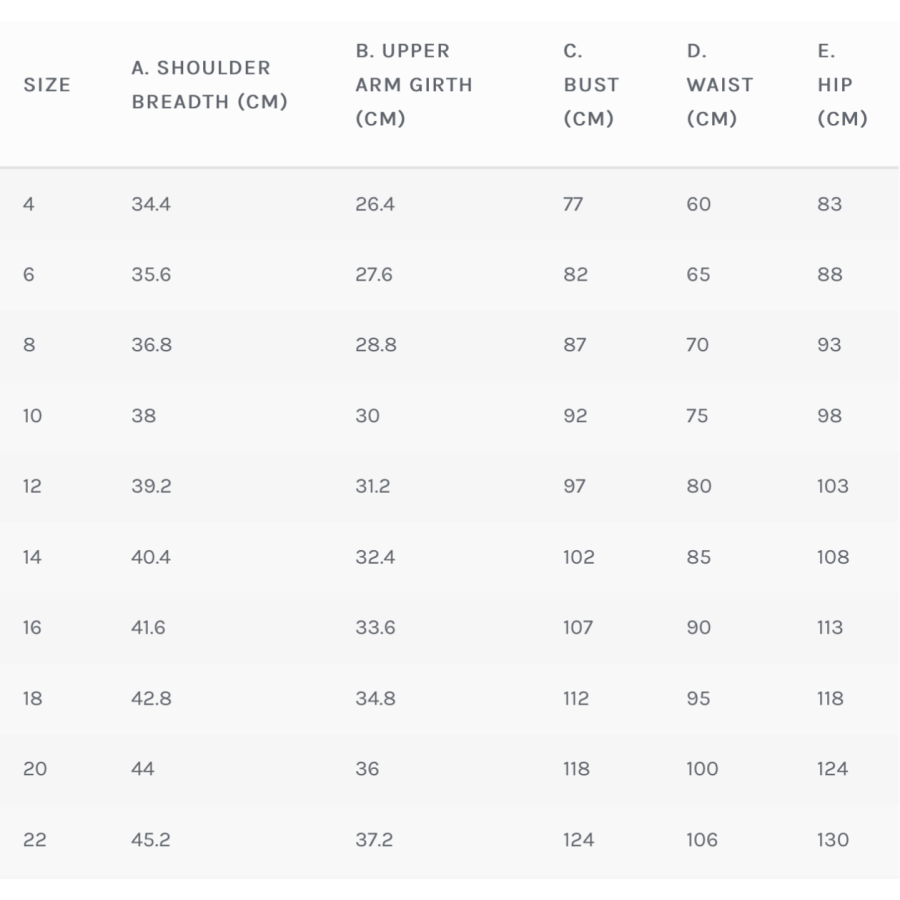
Task: Select the D. Waist column header
Action: [x=719, y=85]
